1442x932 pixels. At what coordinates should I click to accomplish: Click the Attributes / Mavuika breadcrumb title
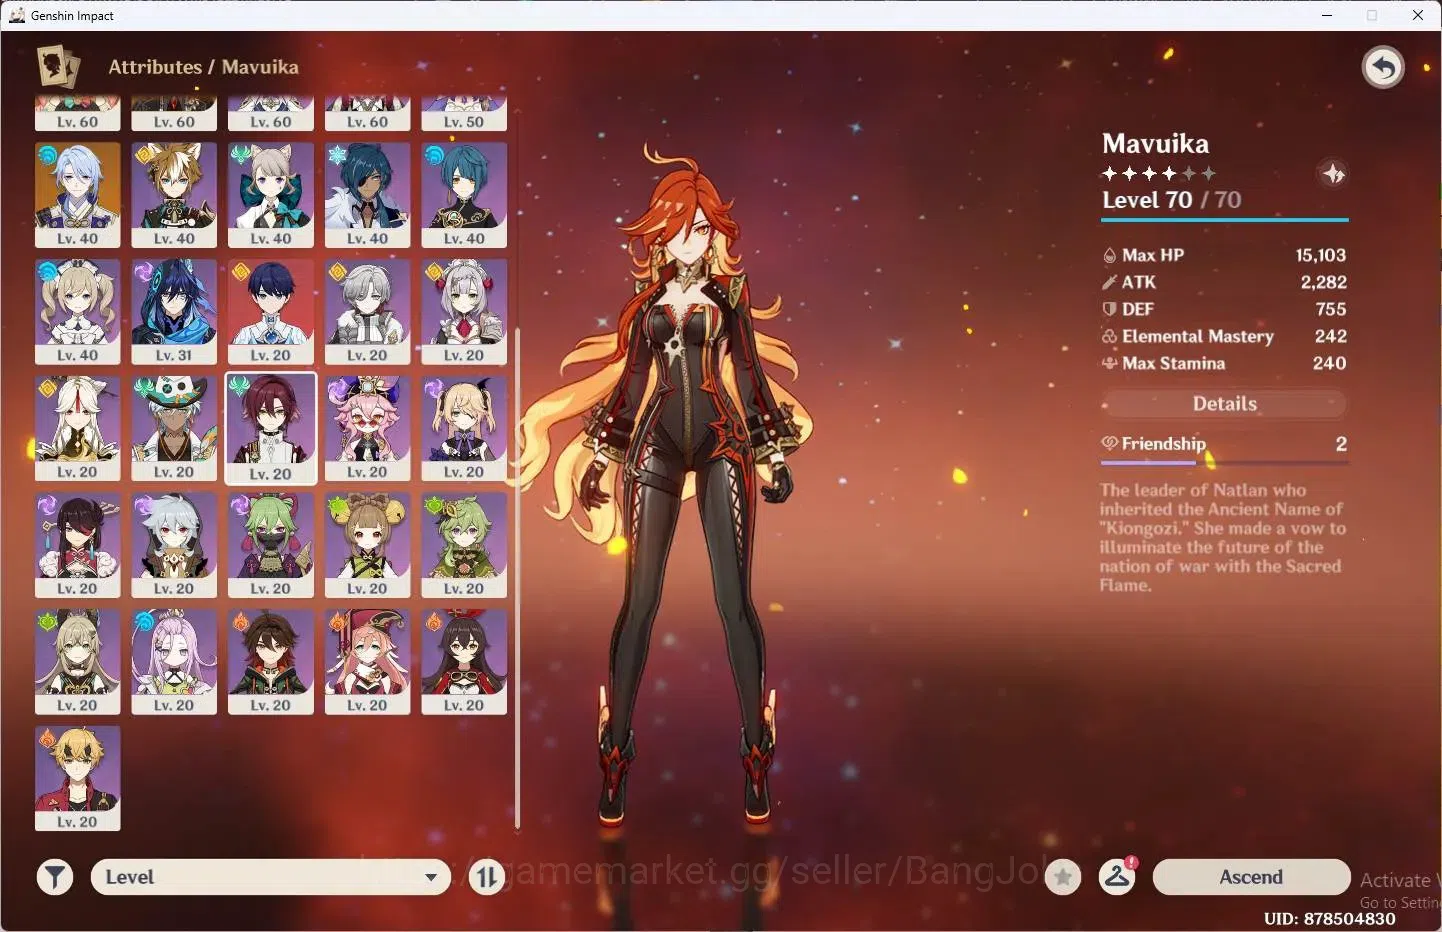pos(203,67)
